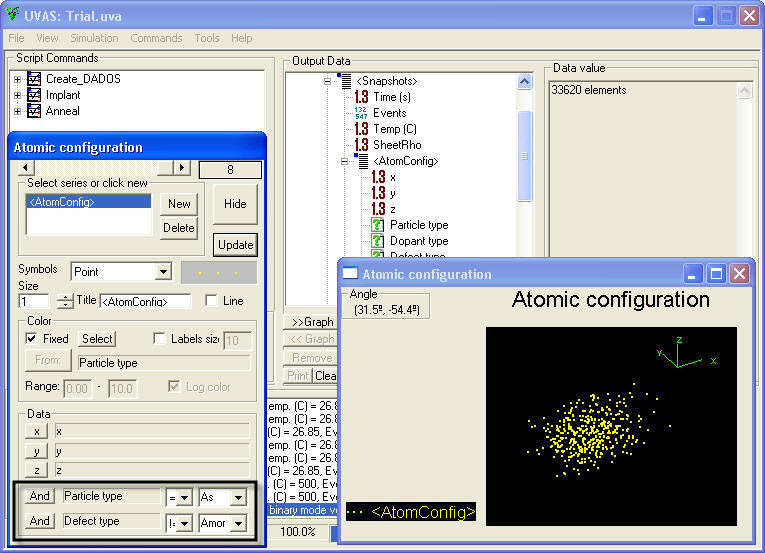Image resolution: width=765 pixels, height=553 pixels.
Task: Click the x data button
Action: coord(37,431)
